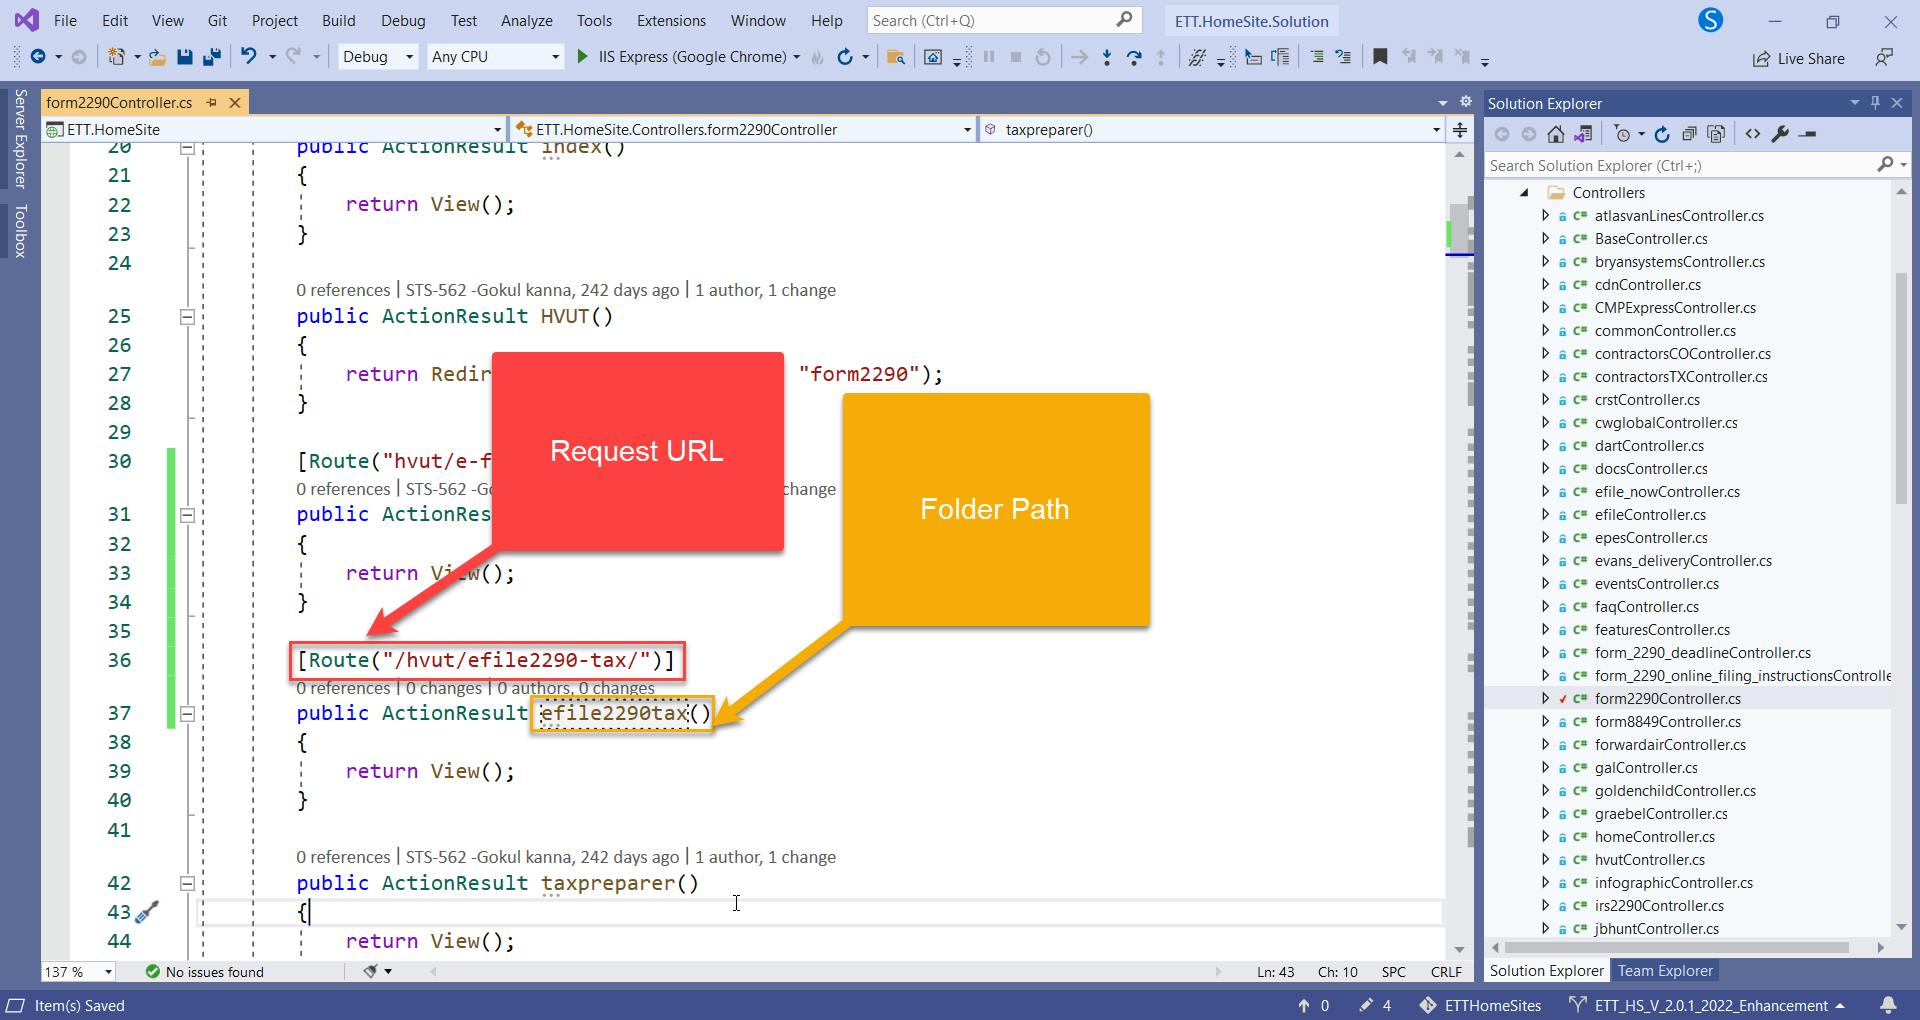Click the Uncomment selected lines icon
The height and width of the screenshot is (1020, 1920).
tap(1343, 57)
